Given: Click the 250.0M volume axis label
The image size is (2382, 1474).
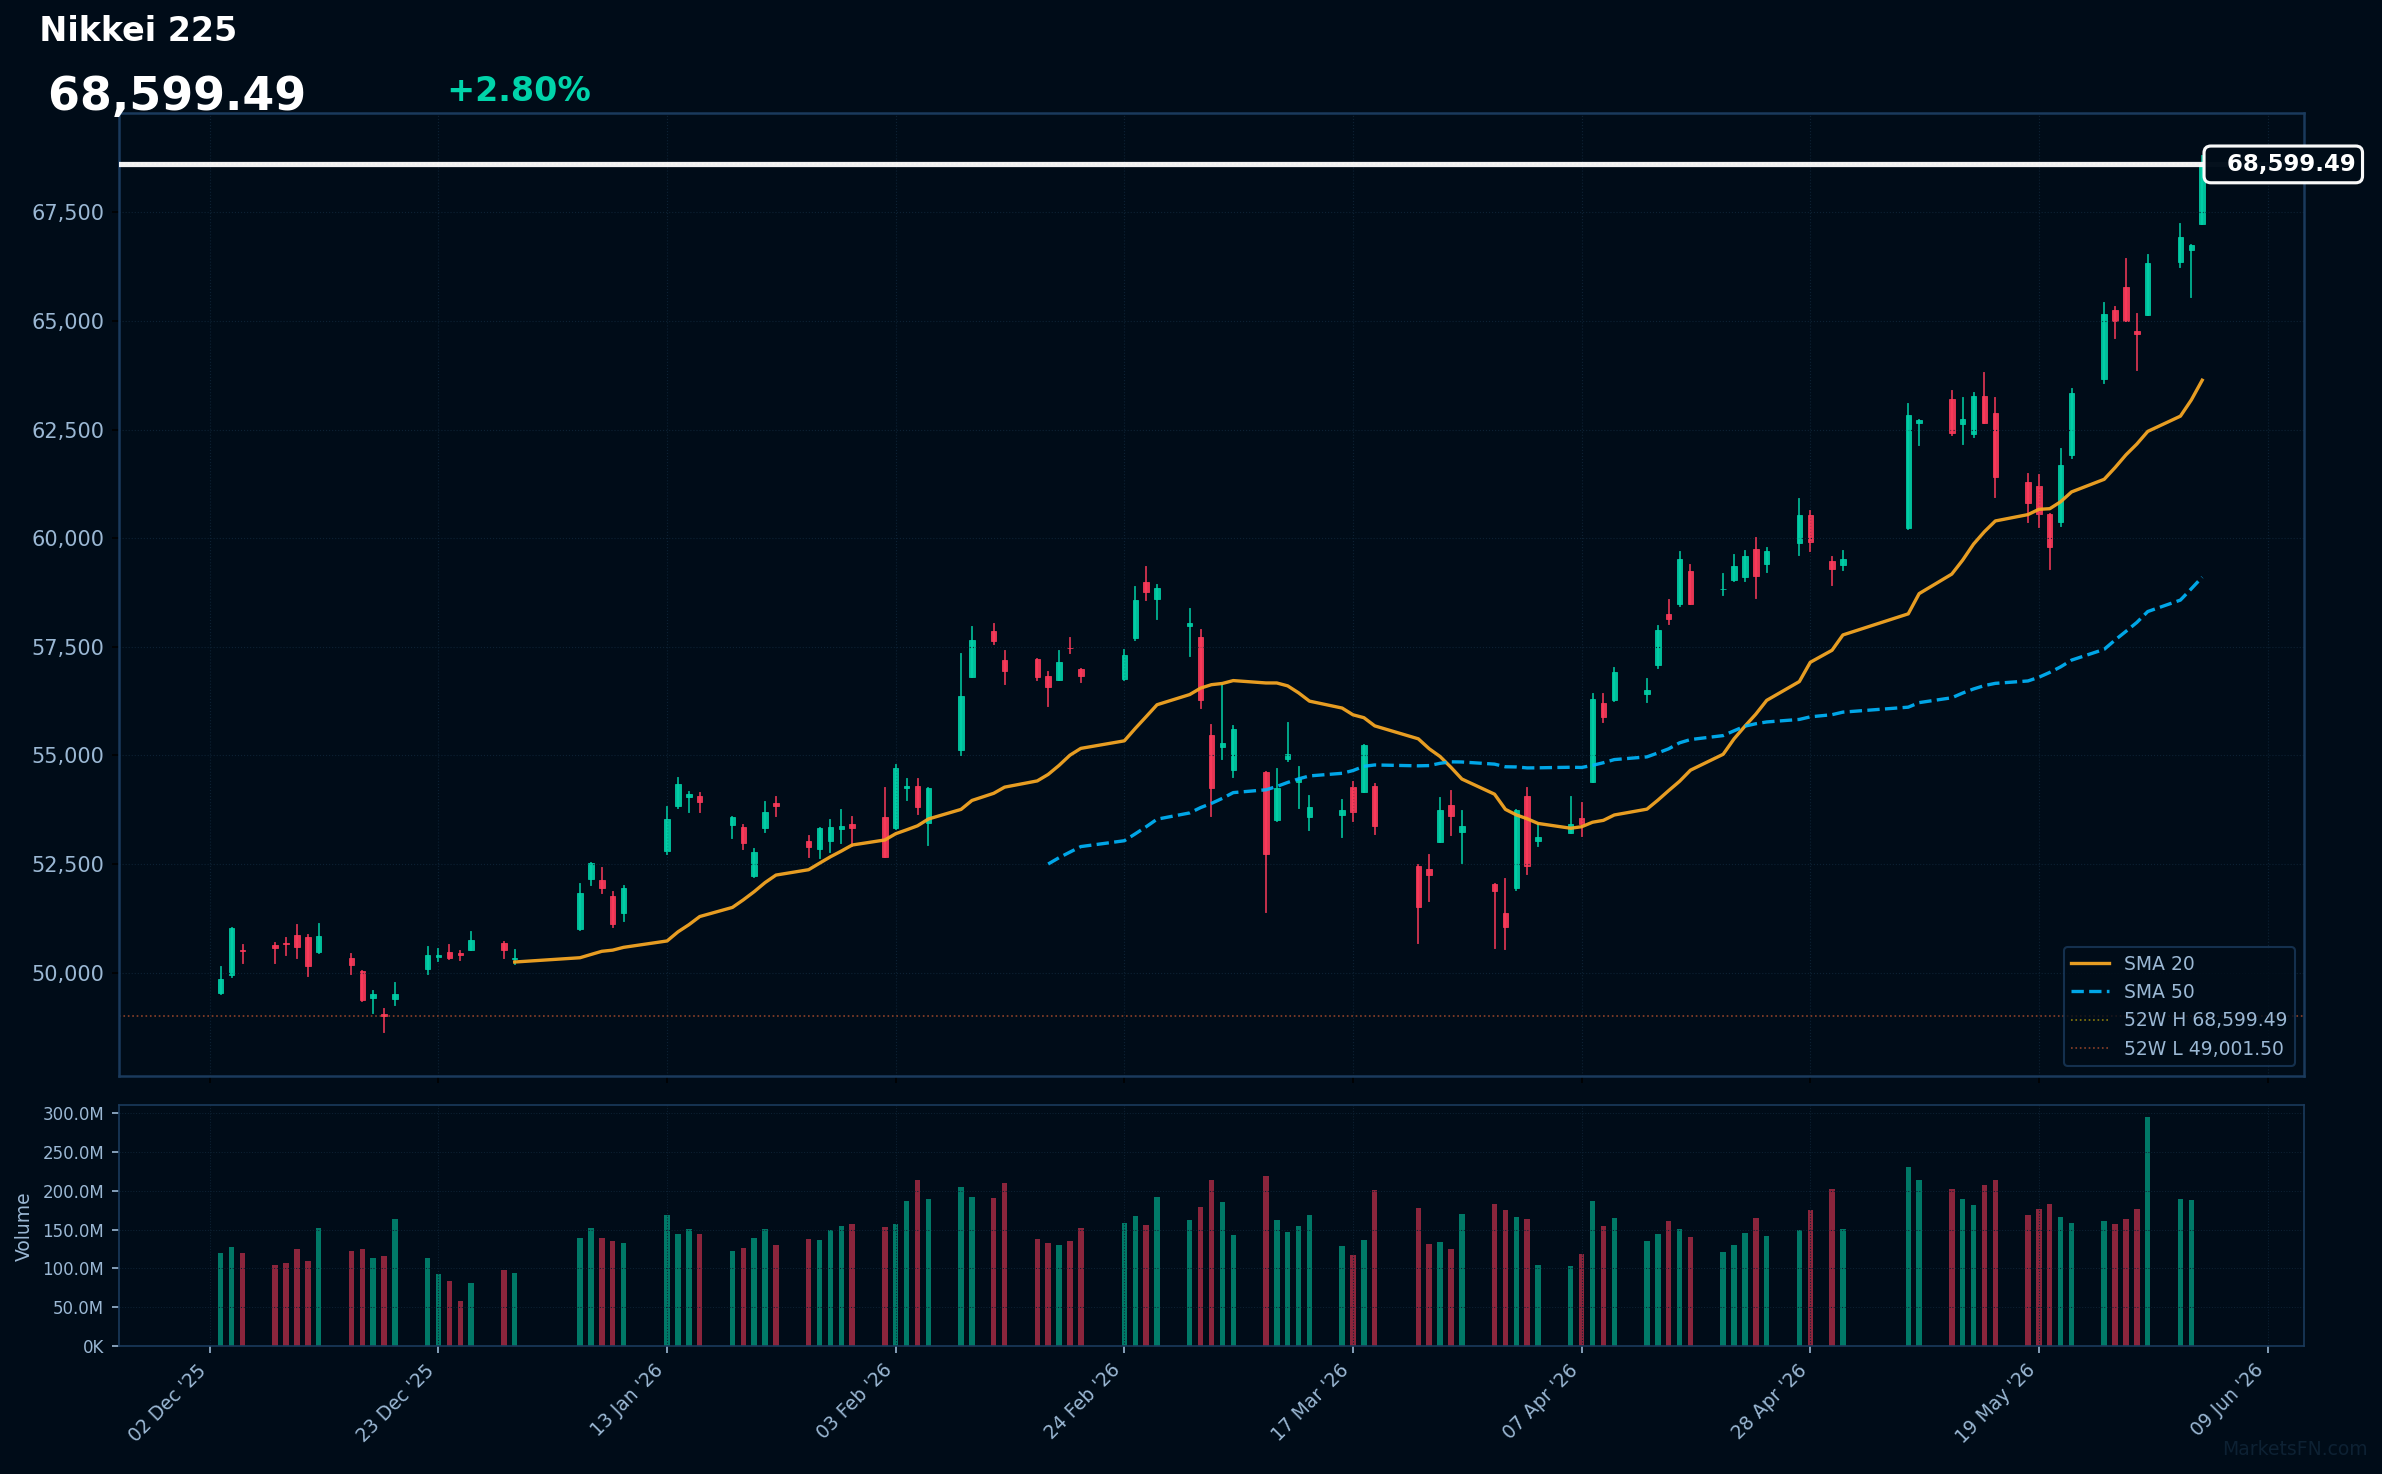Looking at the screenshot, I should (73, 1153).
